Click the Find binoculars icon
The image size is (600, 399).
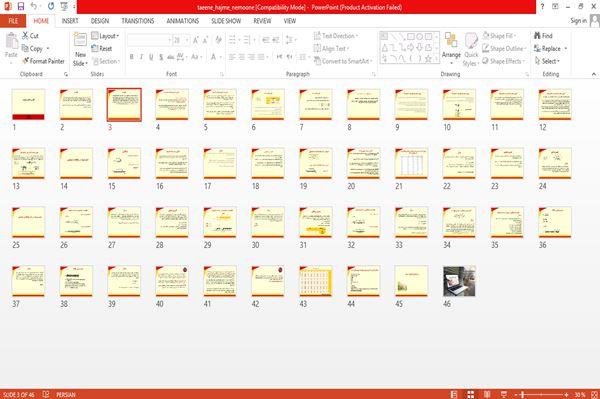[x=537, y=36]
